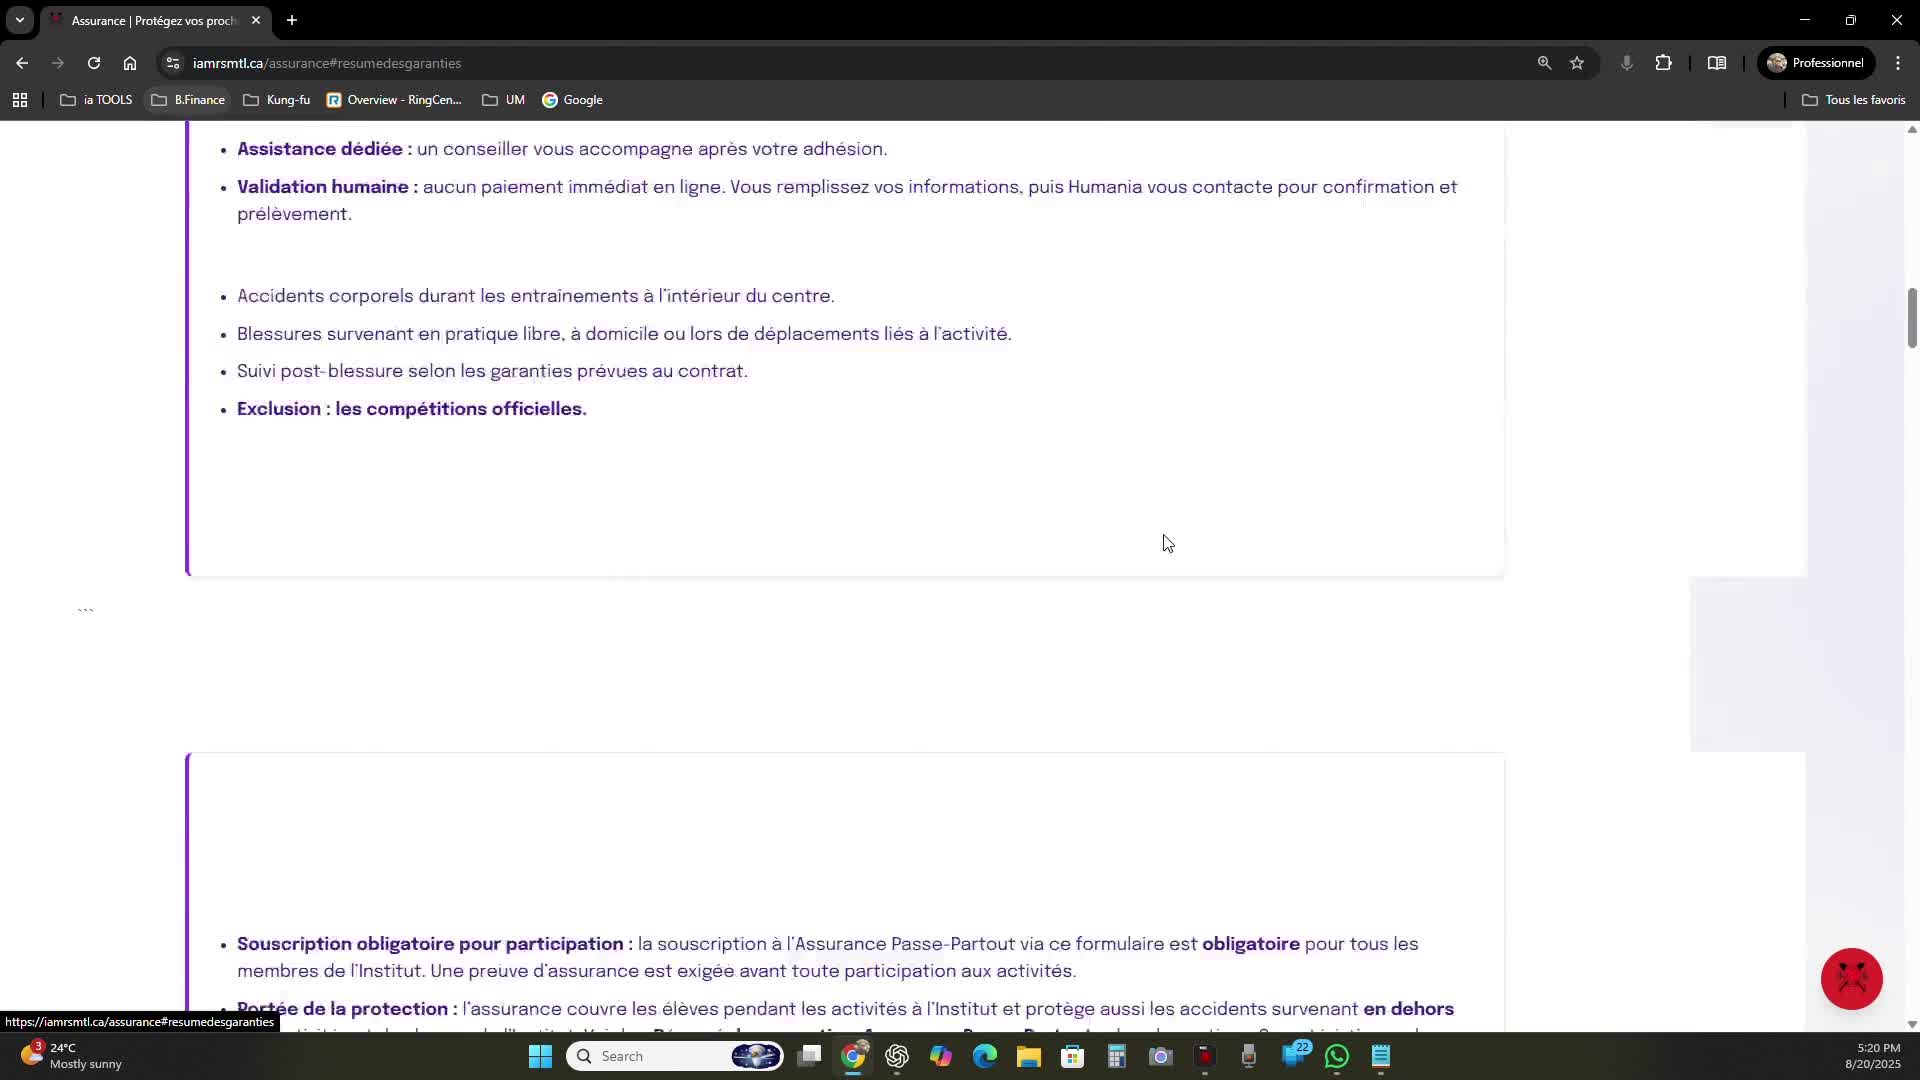The height and width of the screenshot is (1080, 1920).
Task: Open Microsoft Copilot from the taskbar
Action: [x=941, y=1056]
